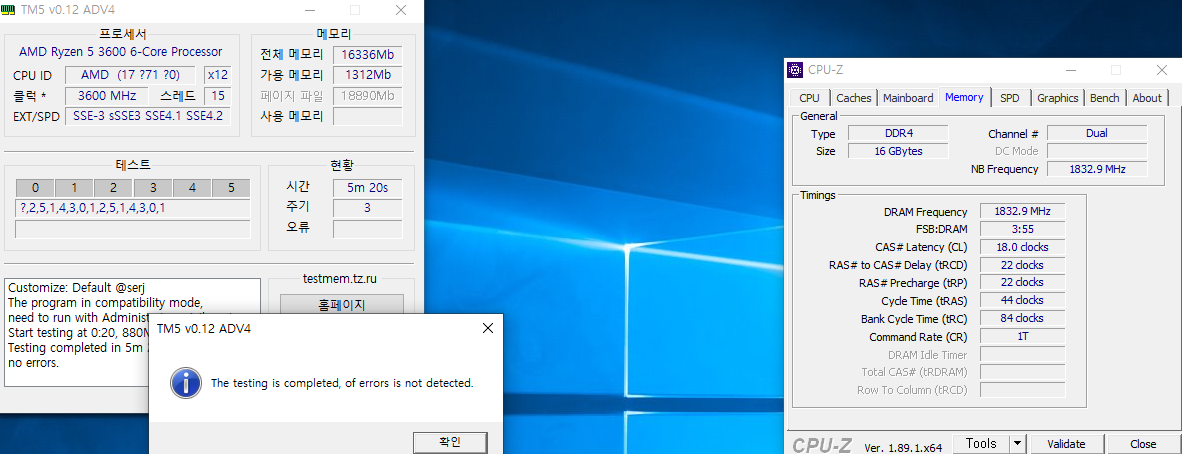
Task: Click the FSB:DRAM 3:55 value
Action: point(1022,229)
